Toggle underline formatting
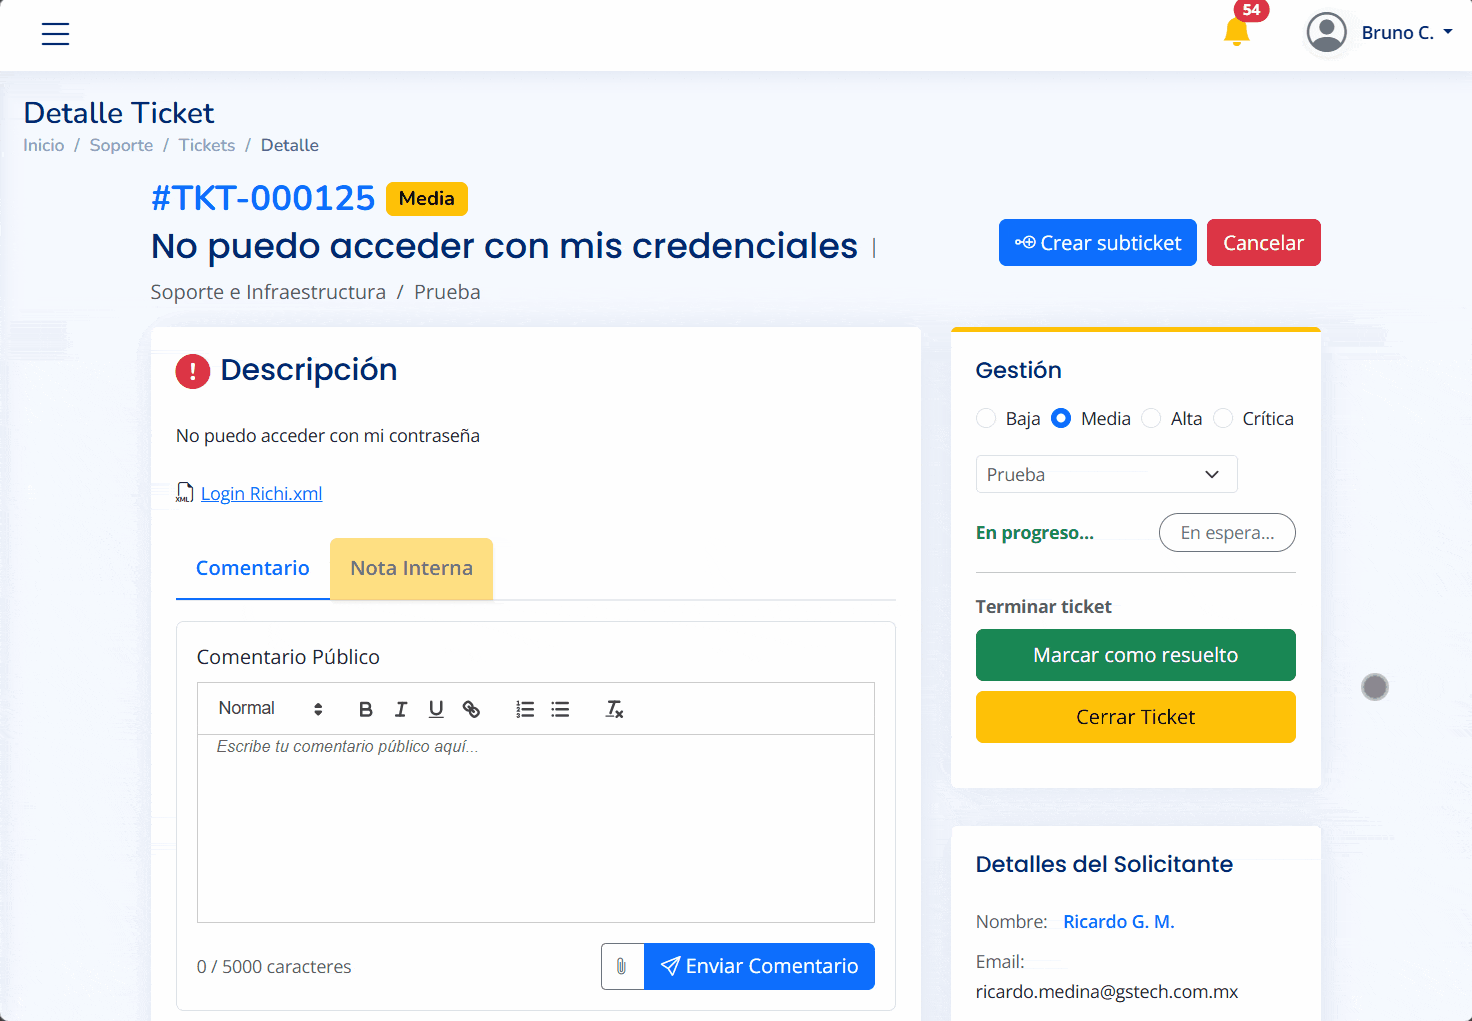The width and height of the screenshot is (1472, 1021). point(435,708)
